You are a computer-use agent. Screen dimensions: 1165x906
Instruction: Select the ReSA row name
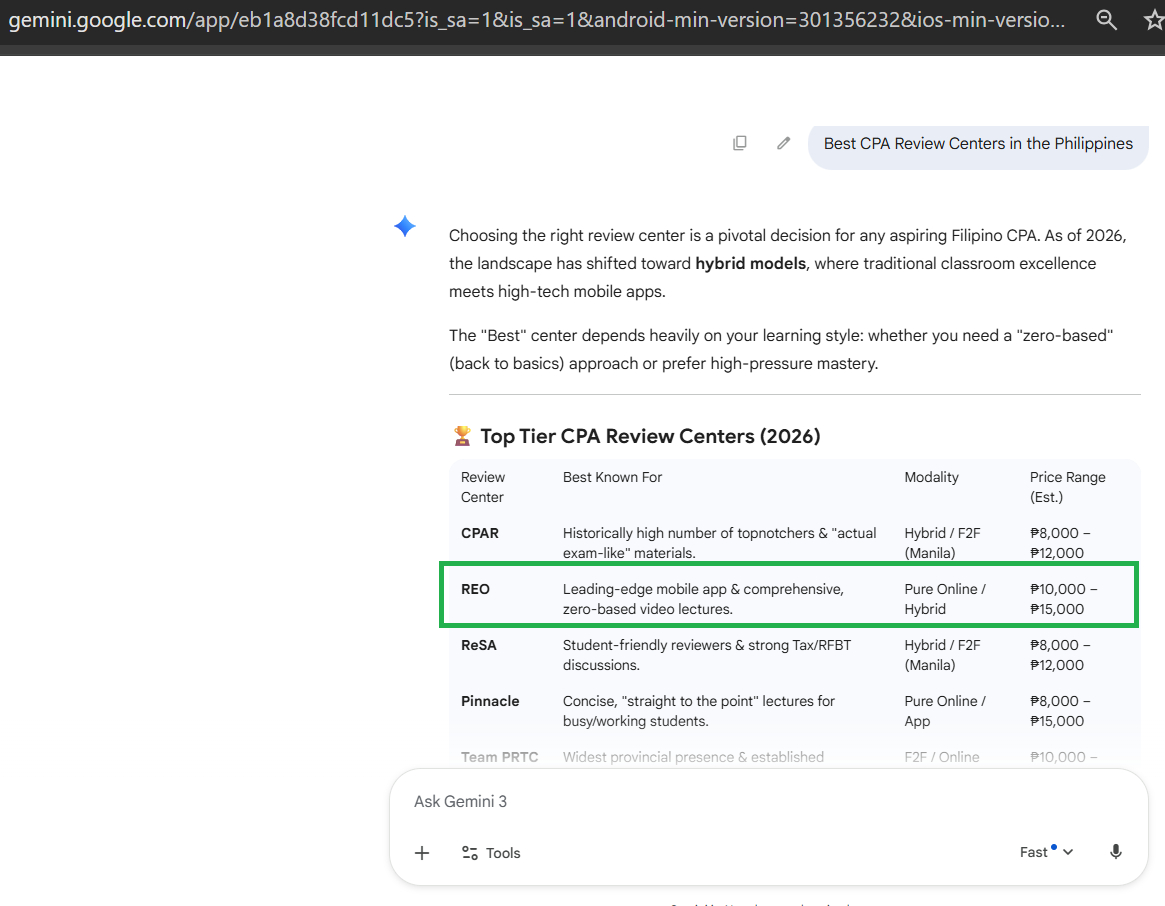point(479,645)
